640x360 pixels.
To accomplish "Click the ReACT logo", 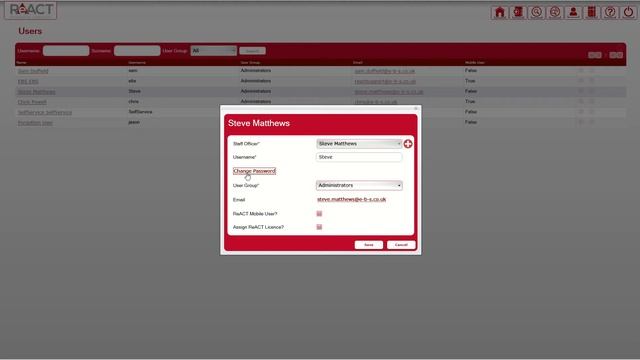I will 31,9.
